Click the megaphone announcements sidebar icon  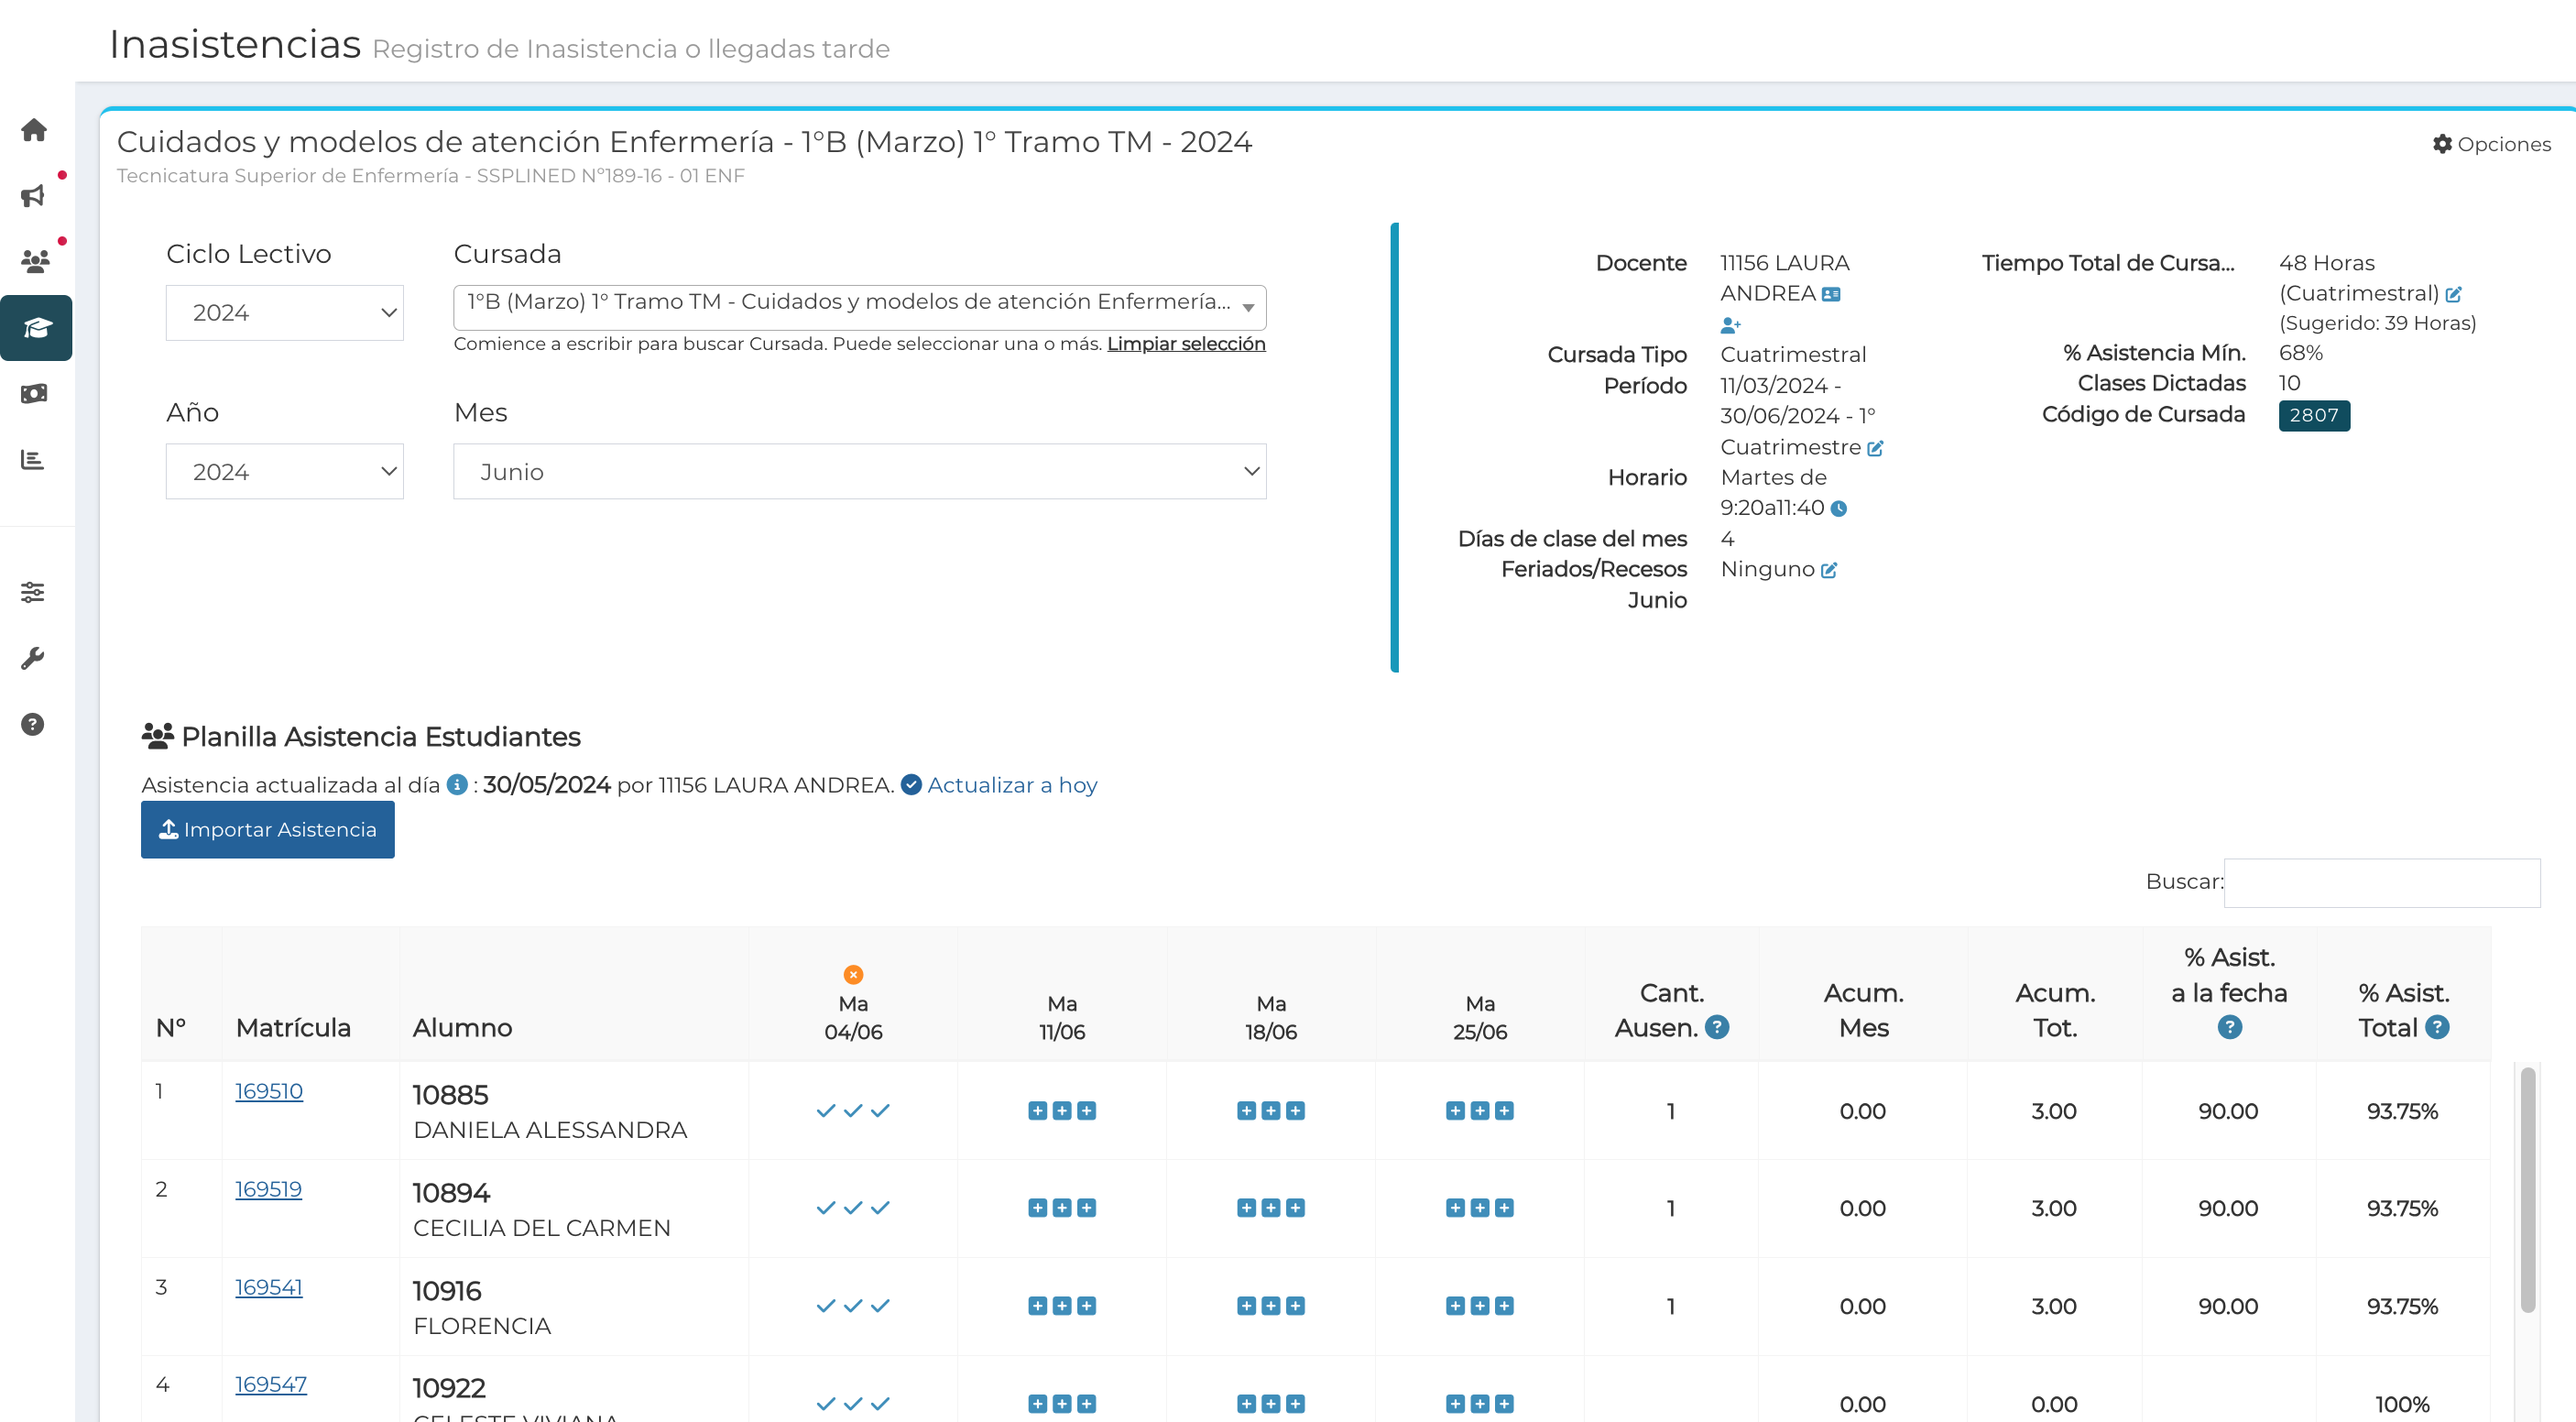(x=34, y=196)
